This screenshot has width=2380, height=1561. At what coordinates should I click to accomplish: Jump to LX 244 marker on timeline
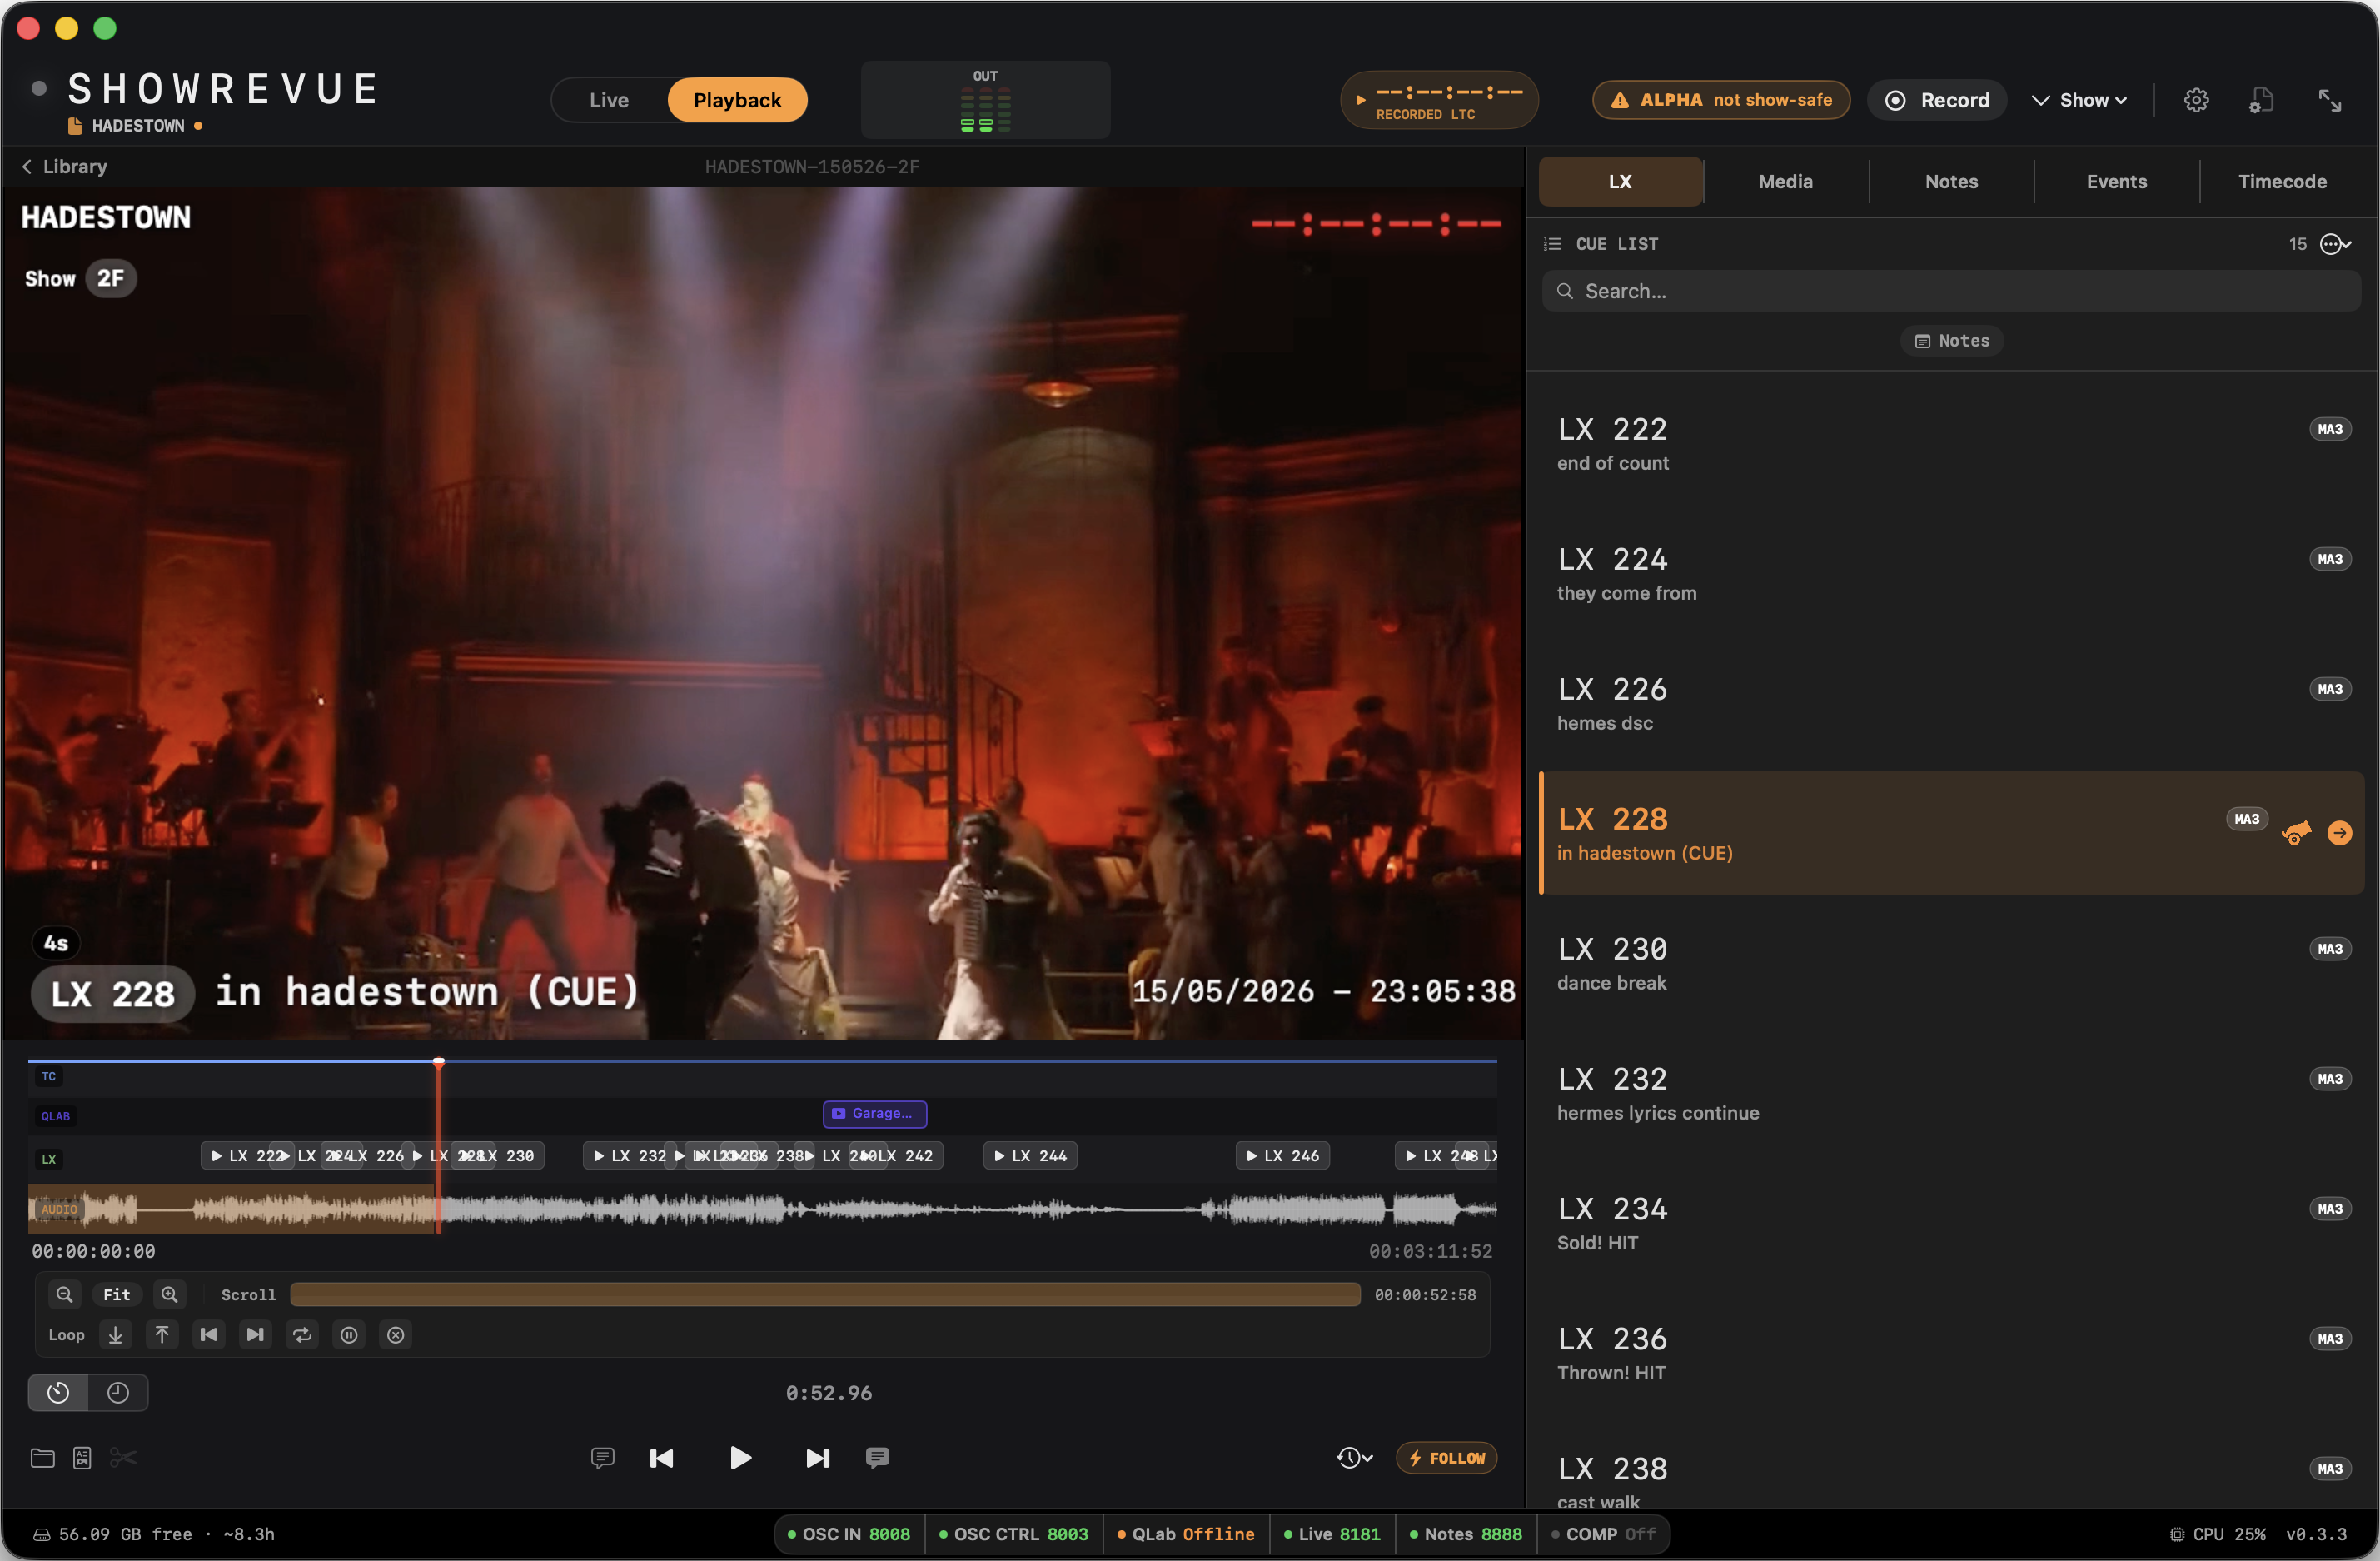coord(1030,1156)
